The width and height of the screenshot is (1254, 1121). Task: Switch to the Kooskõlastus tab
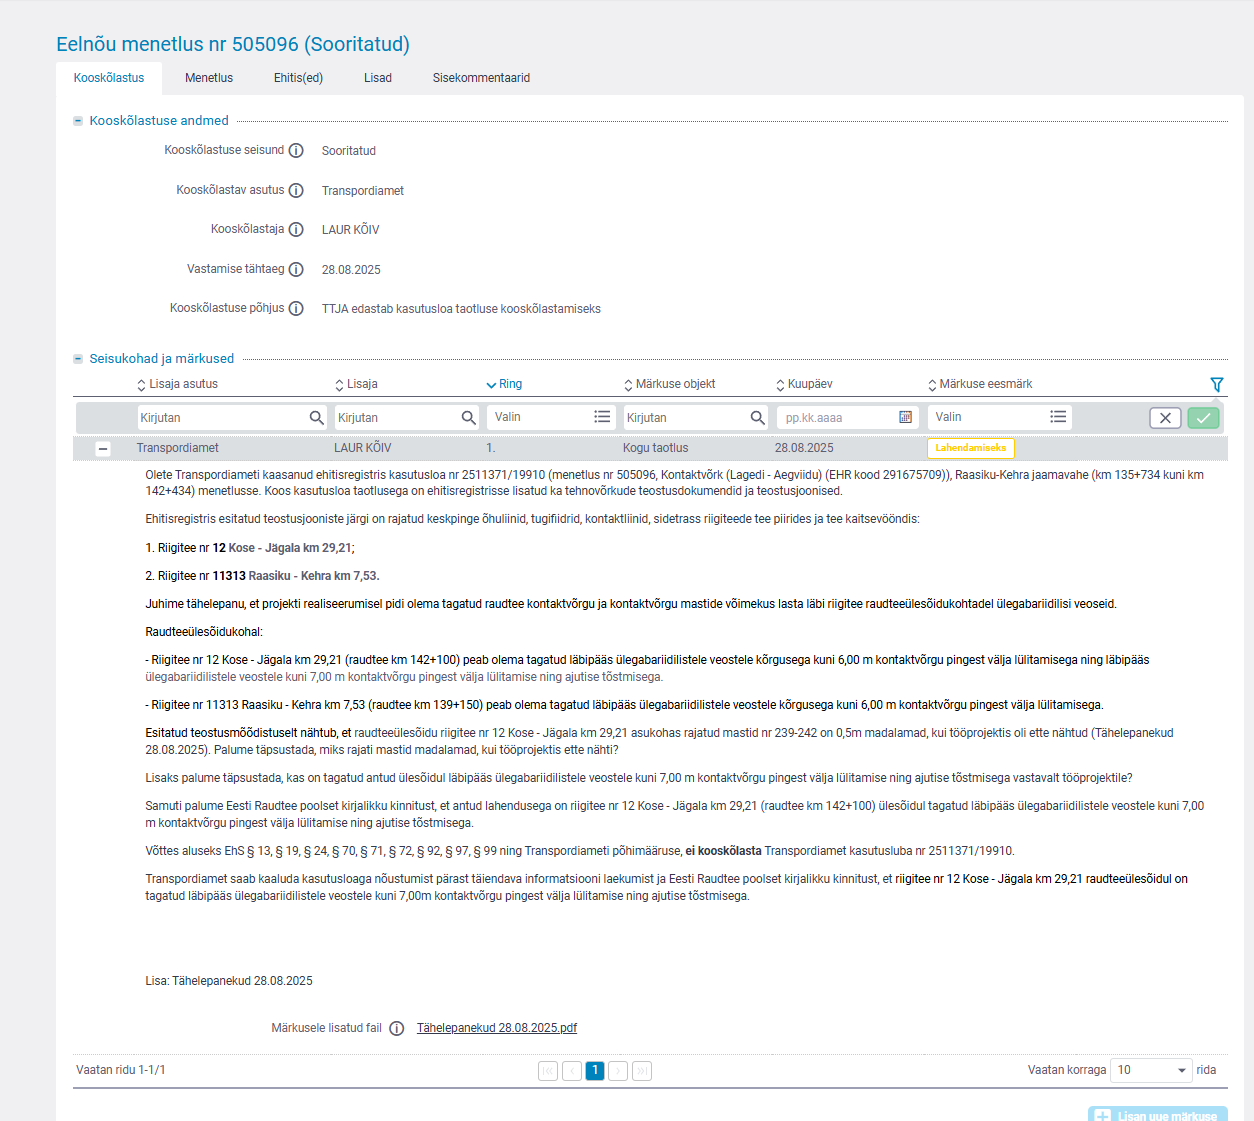coord(109,78)
